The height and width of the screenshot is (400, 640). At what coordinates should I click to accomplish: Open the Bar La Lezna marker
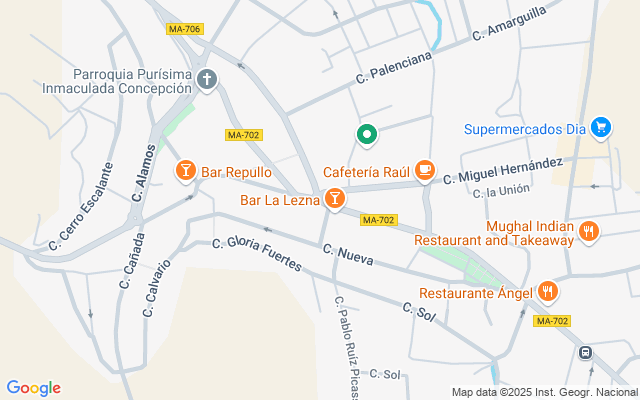335,199
